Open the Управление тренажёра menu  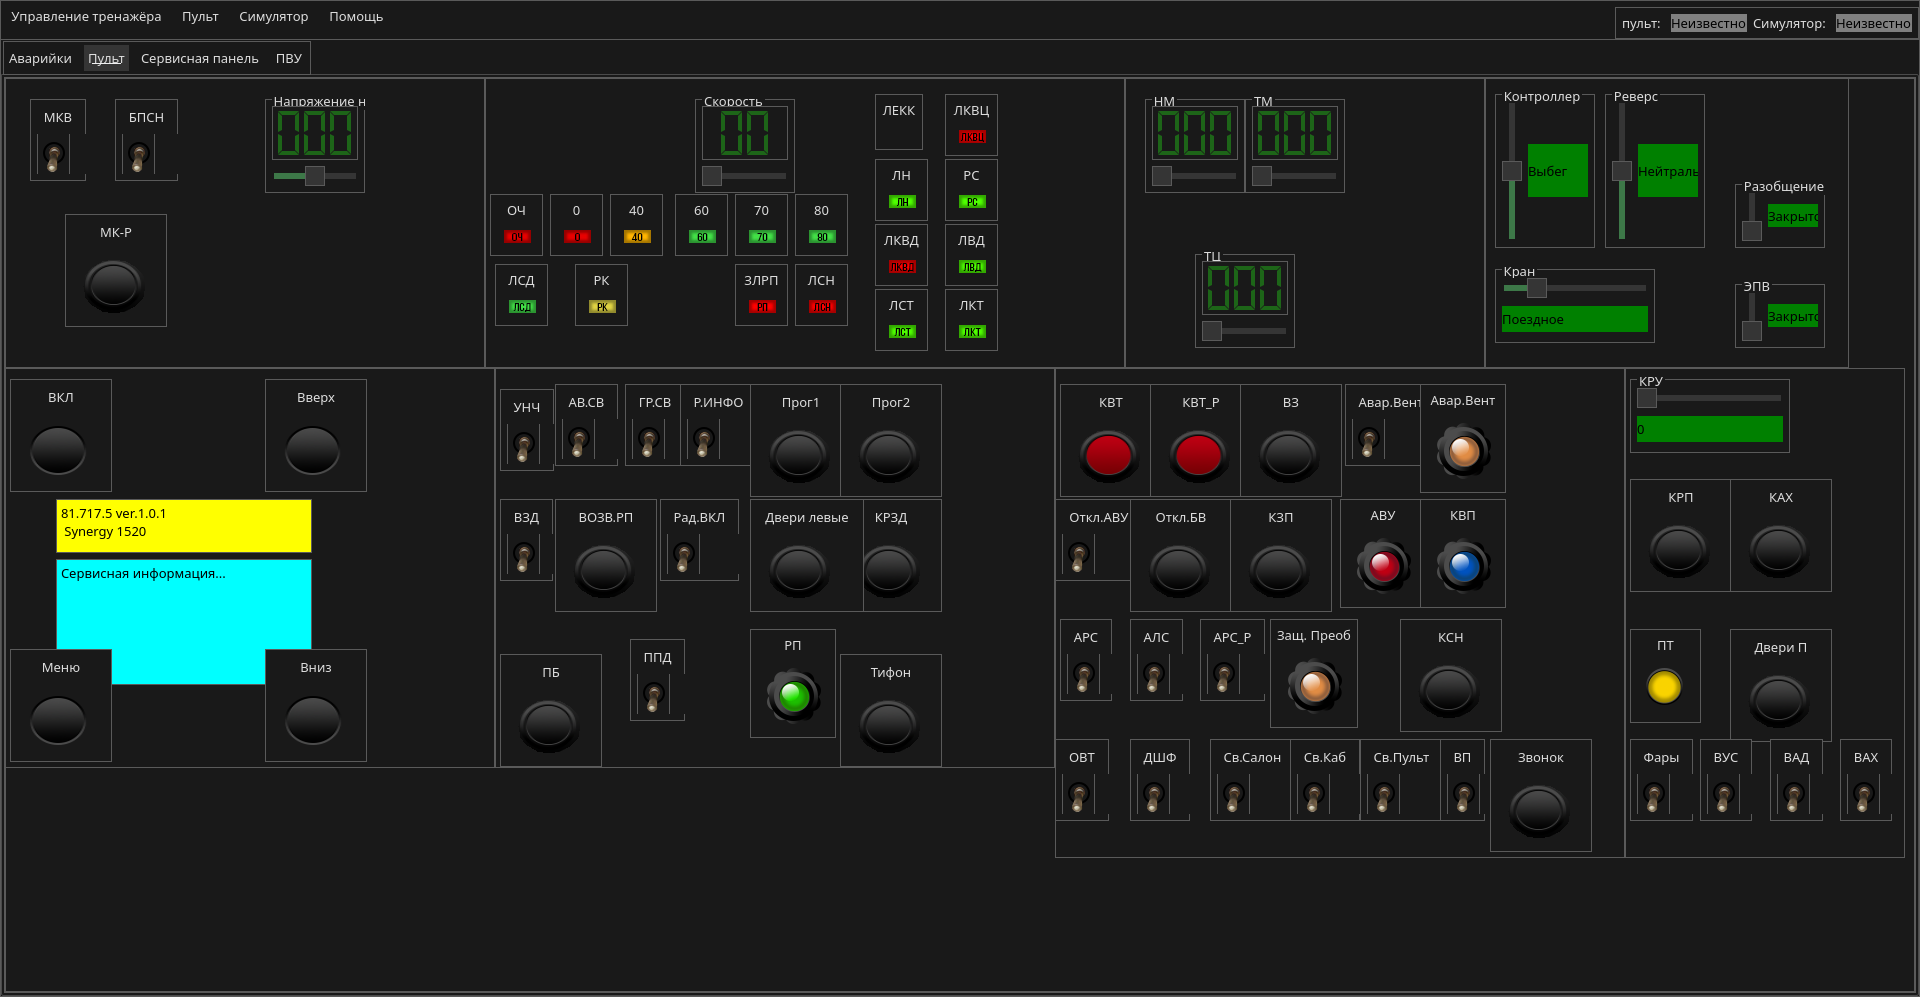coord(86,17)
